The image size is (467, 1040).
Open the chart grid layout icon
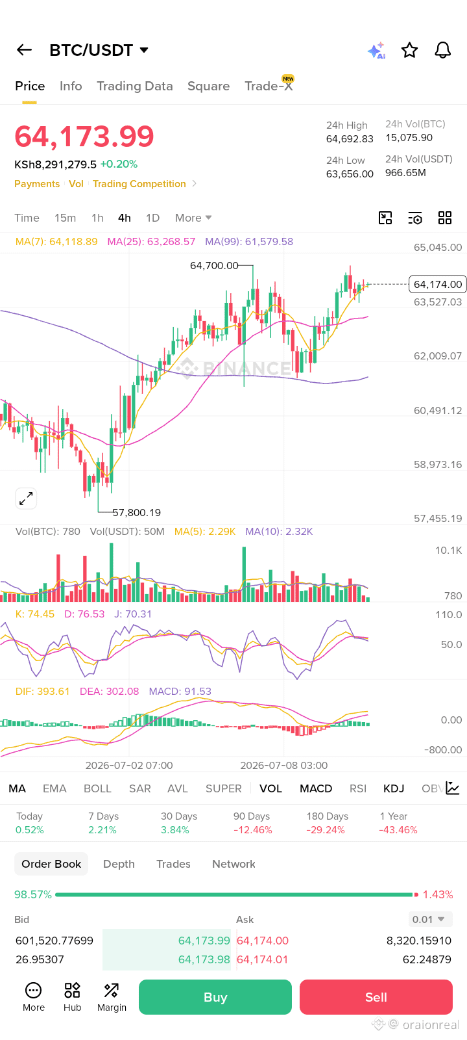tap(445, 218)
